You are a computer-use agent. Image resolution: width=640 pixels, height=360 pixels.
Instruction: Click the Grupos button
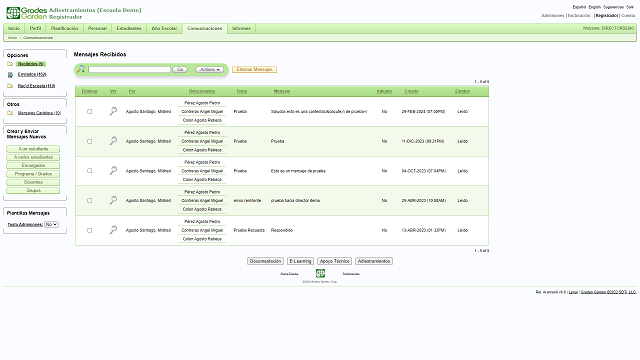click(33, 191)
